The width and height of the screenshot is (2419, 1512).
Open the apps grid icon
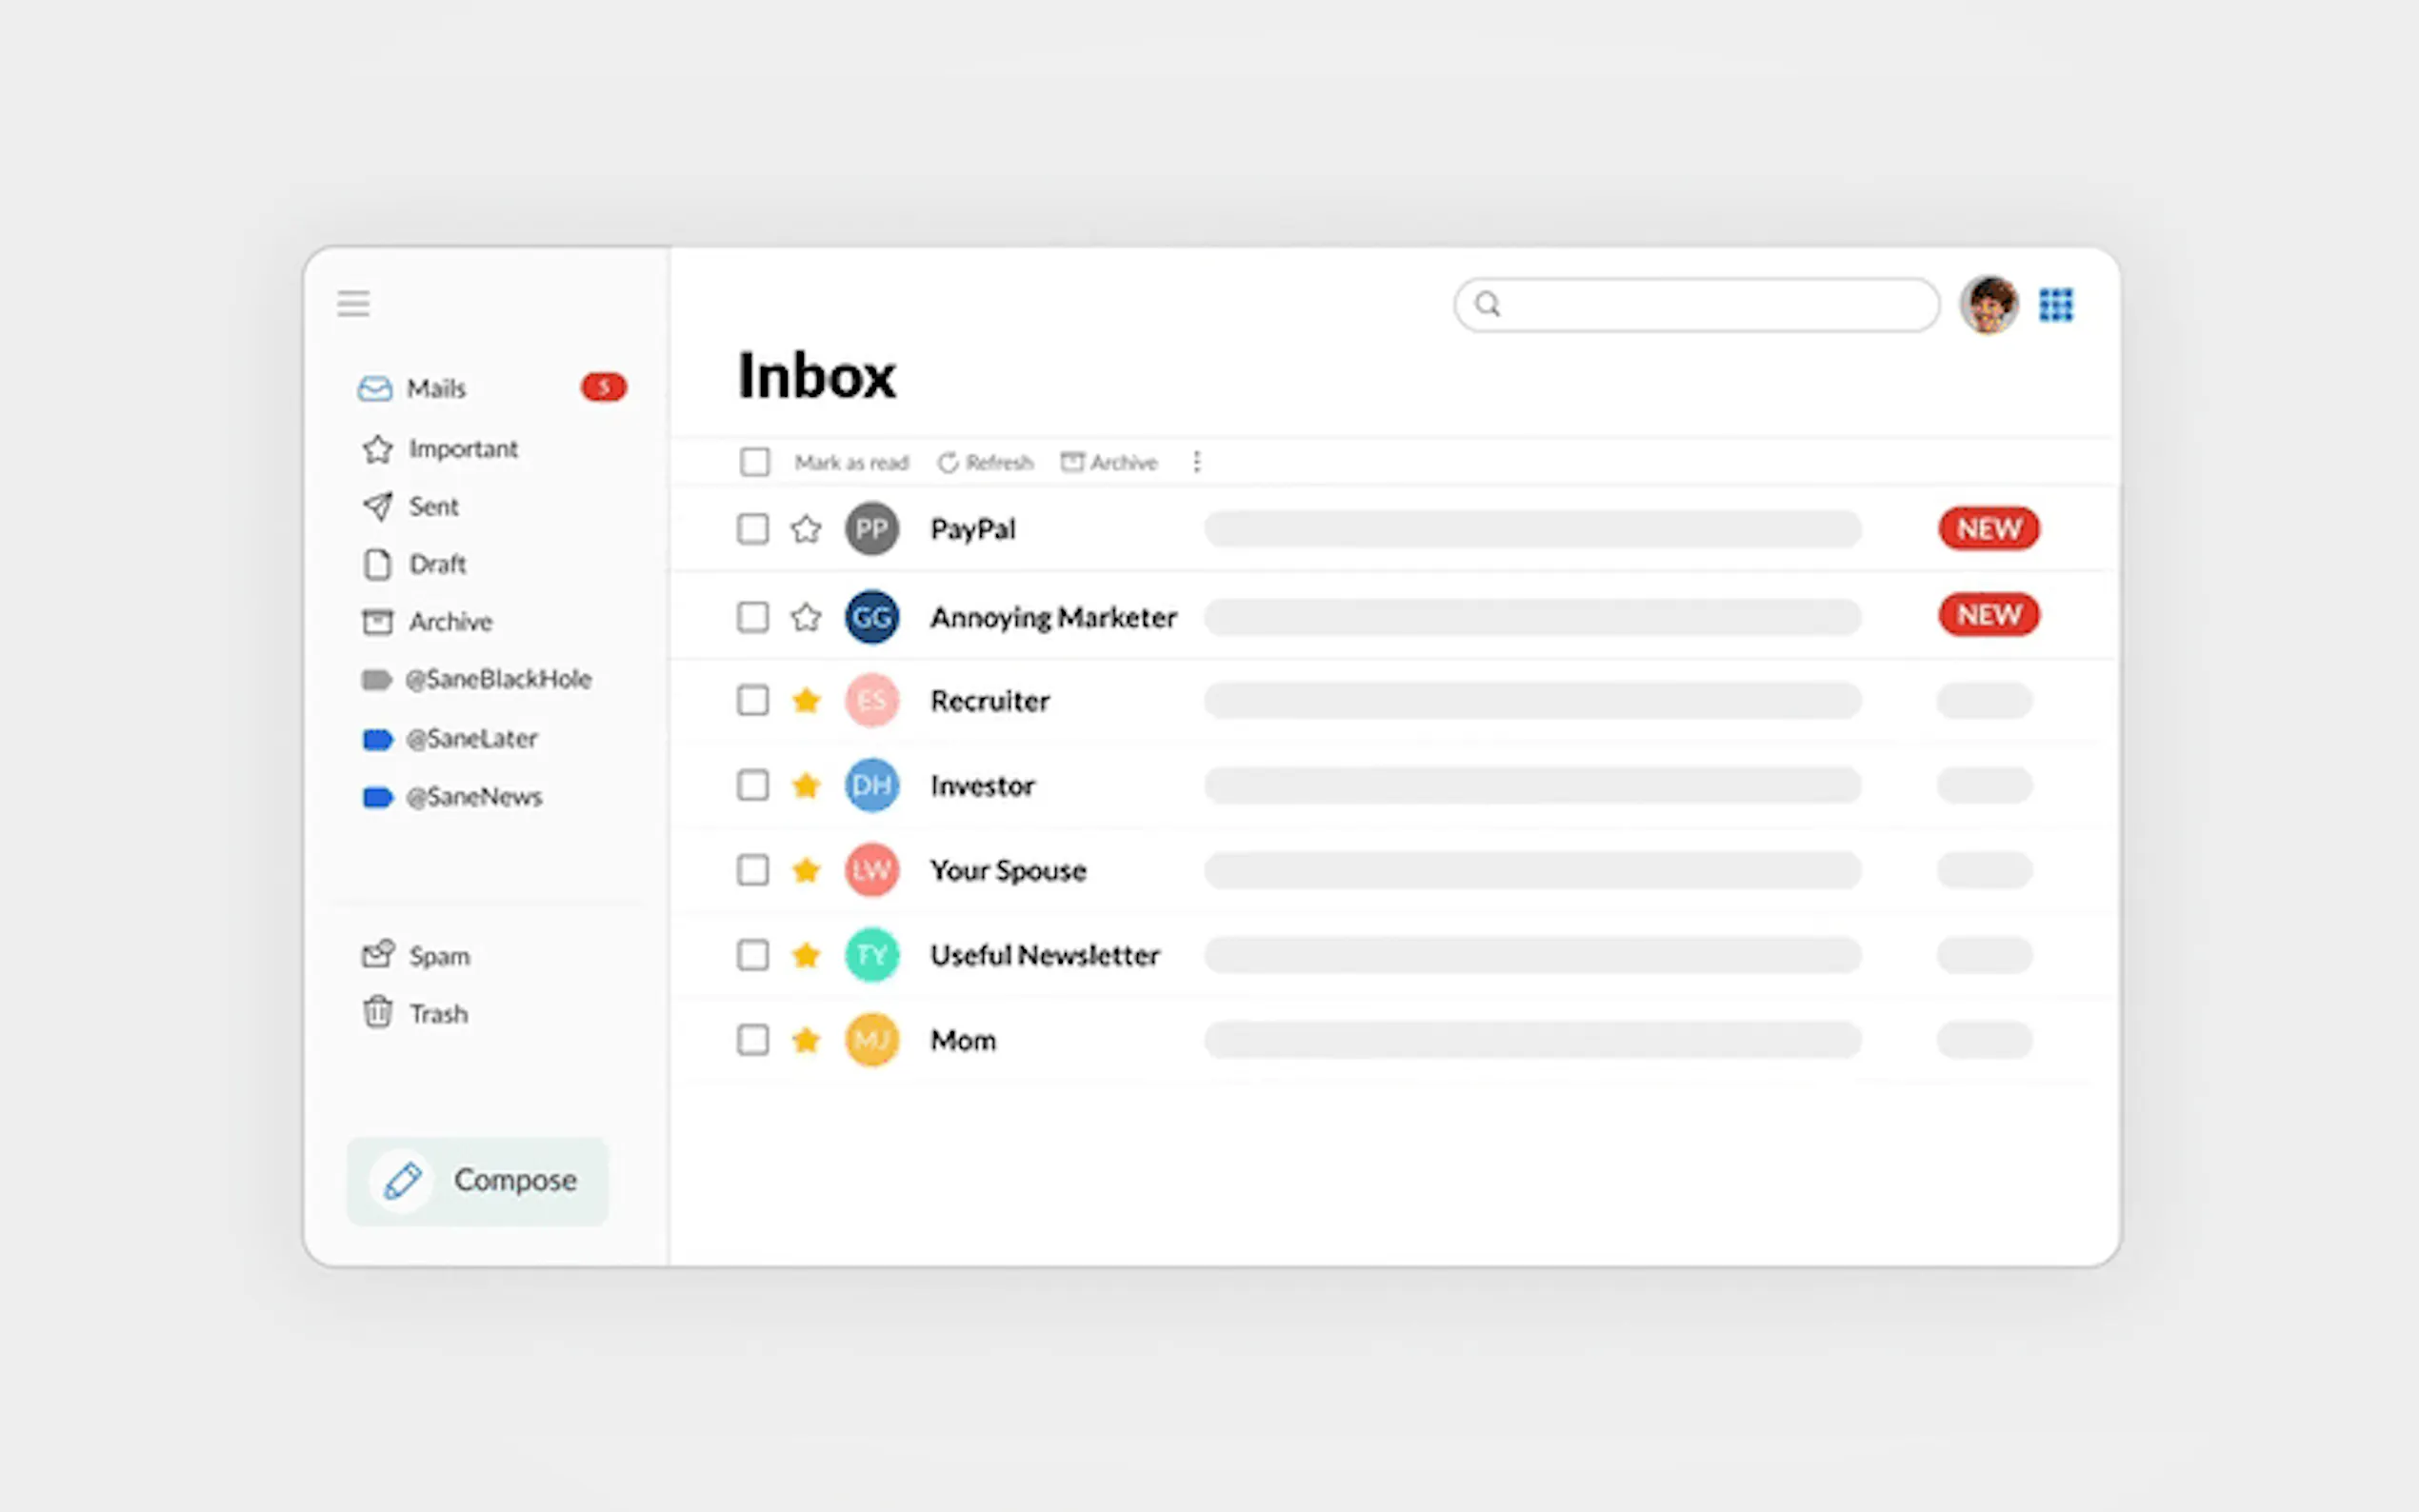point(2056,304)
